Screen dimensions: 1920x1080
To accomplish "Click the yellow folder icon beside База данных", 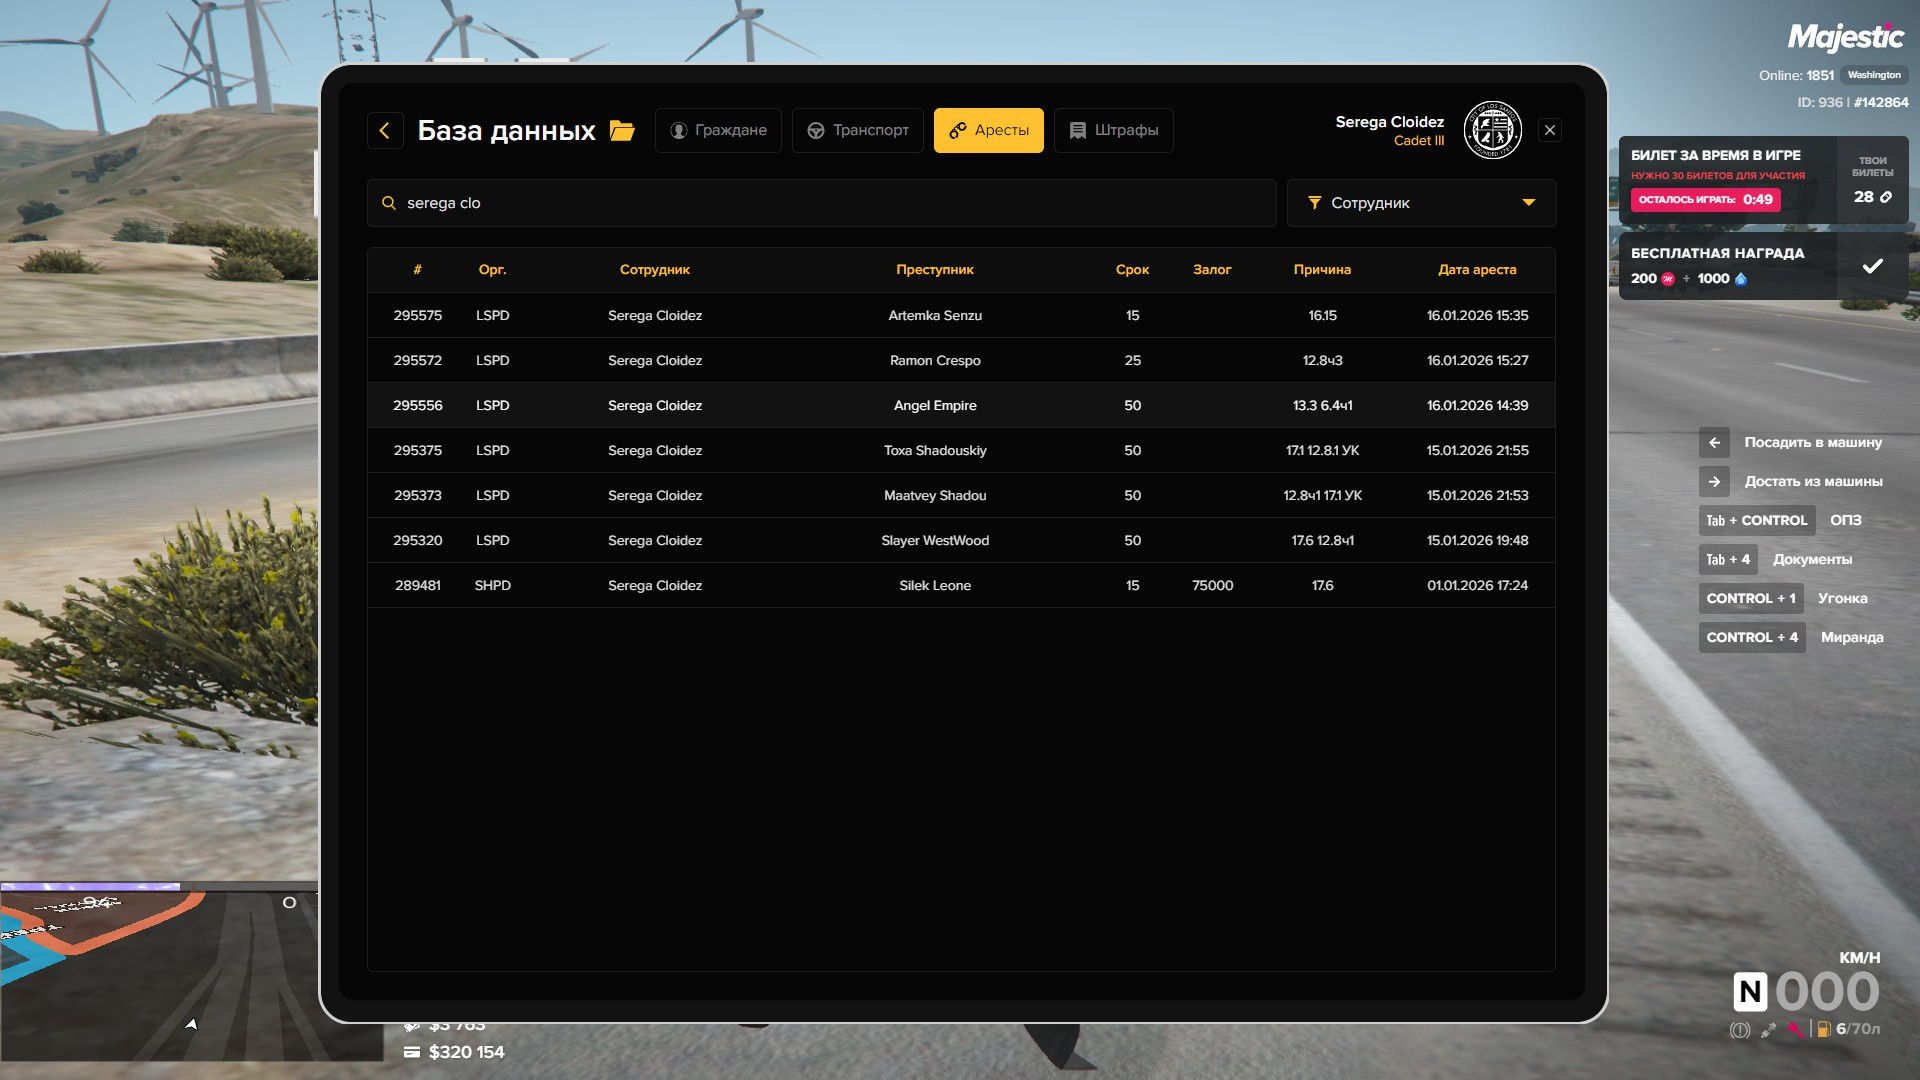I will pyautogui.click(x=622, y=131).
